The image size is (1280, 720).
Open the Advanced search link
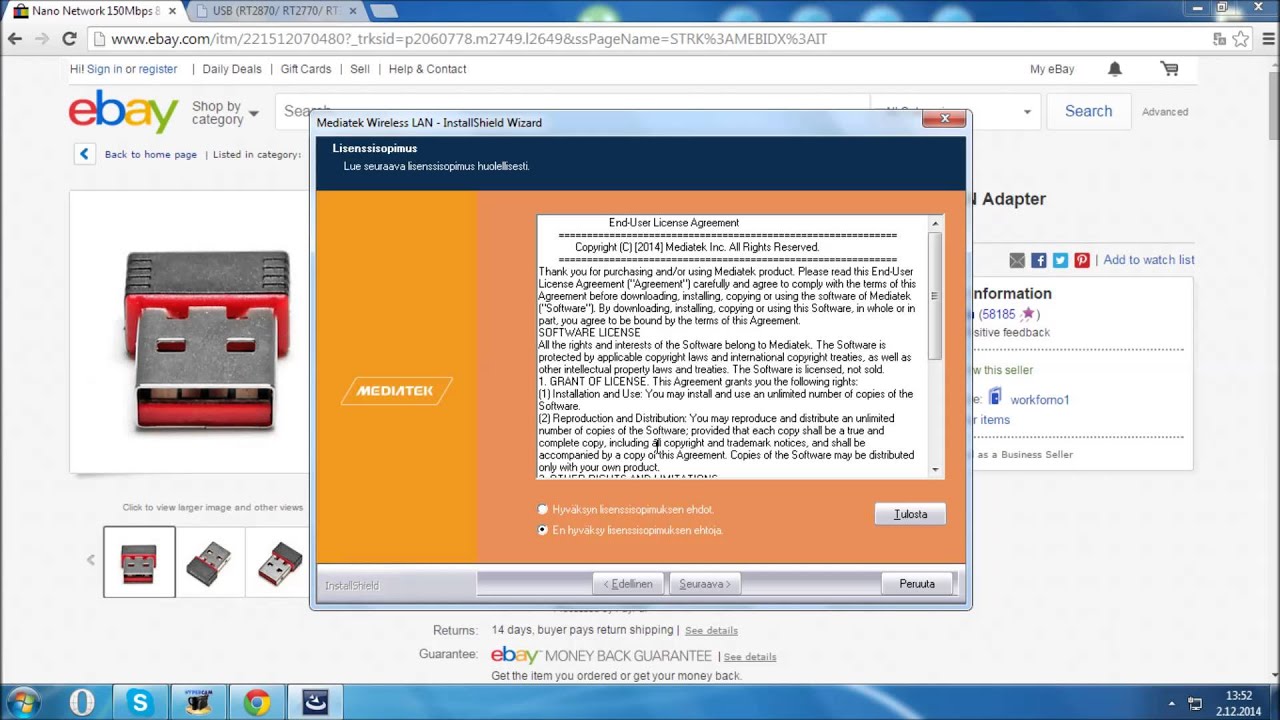(x=1165, y=112)
